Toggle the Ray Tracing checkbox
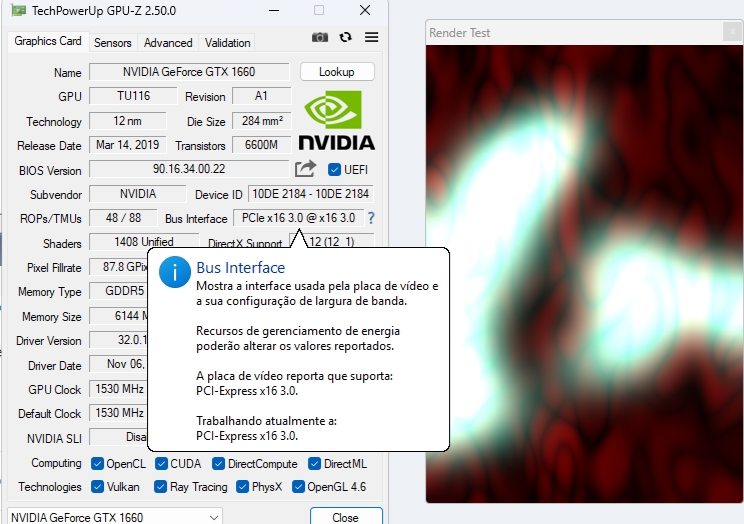The width and height of the screenshot is (744, 524). 160,487
